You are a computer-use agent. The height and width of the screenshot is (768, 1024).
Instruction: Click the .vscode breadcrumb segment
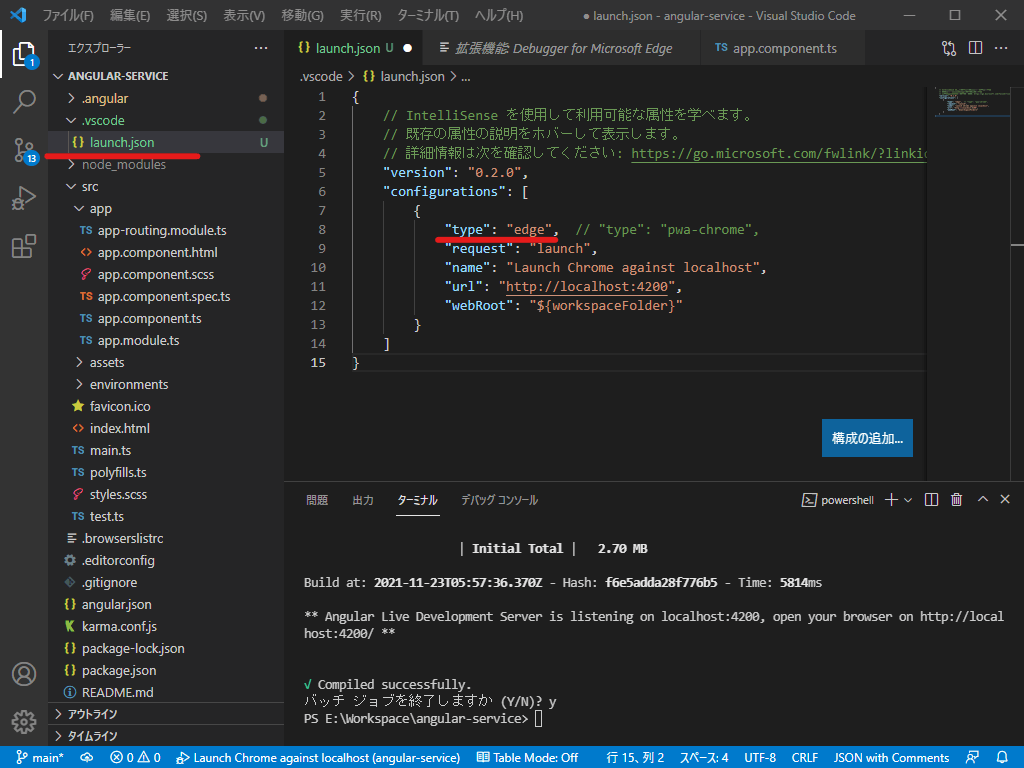tap(321, 76)
